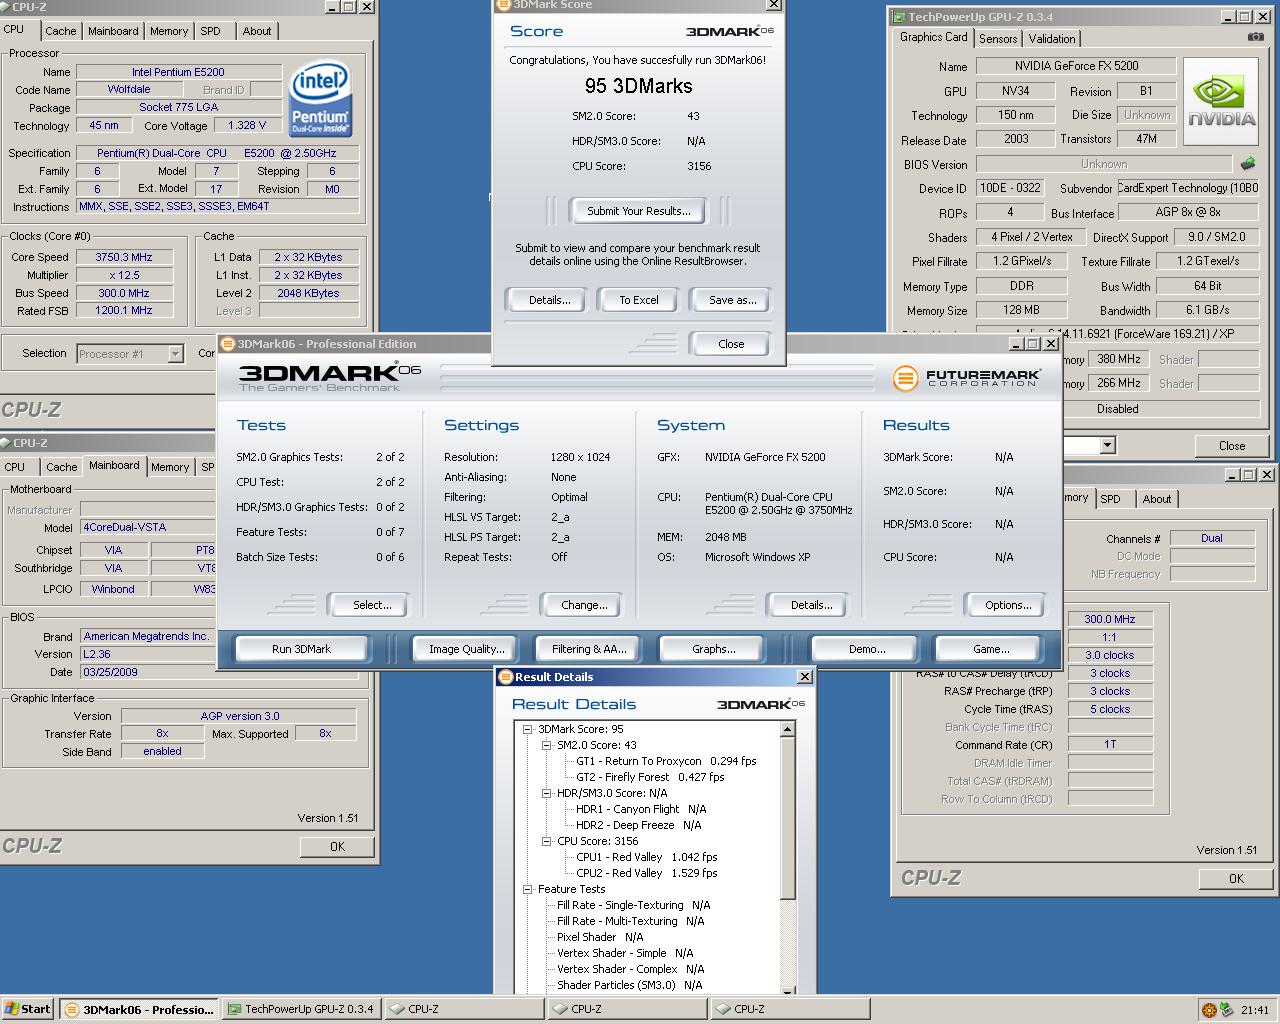The width and height of the screenshot is (1280, 1024).
Task: Open TechPowerUp GPU-Z from taskbar
Action: pyautogui.click(x=302, y=1009)
